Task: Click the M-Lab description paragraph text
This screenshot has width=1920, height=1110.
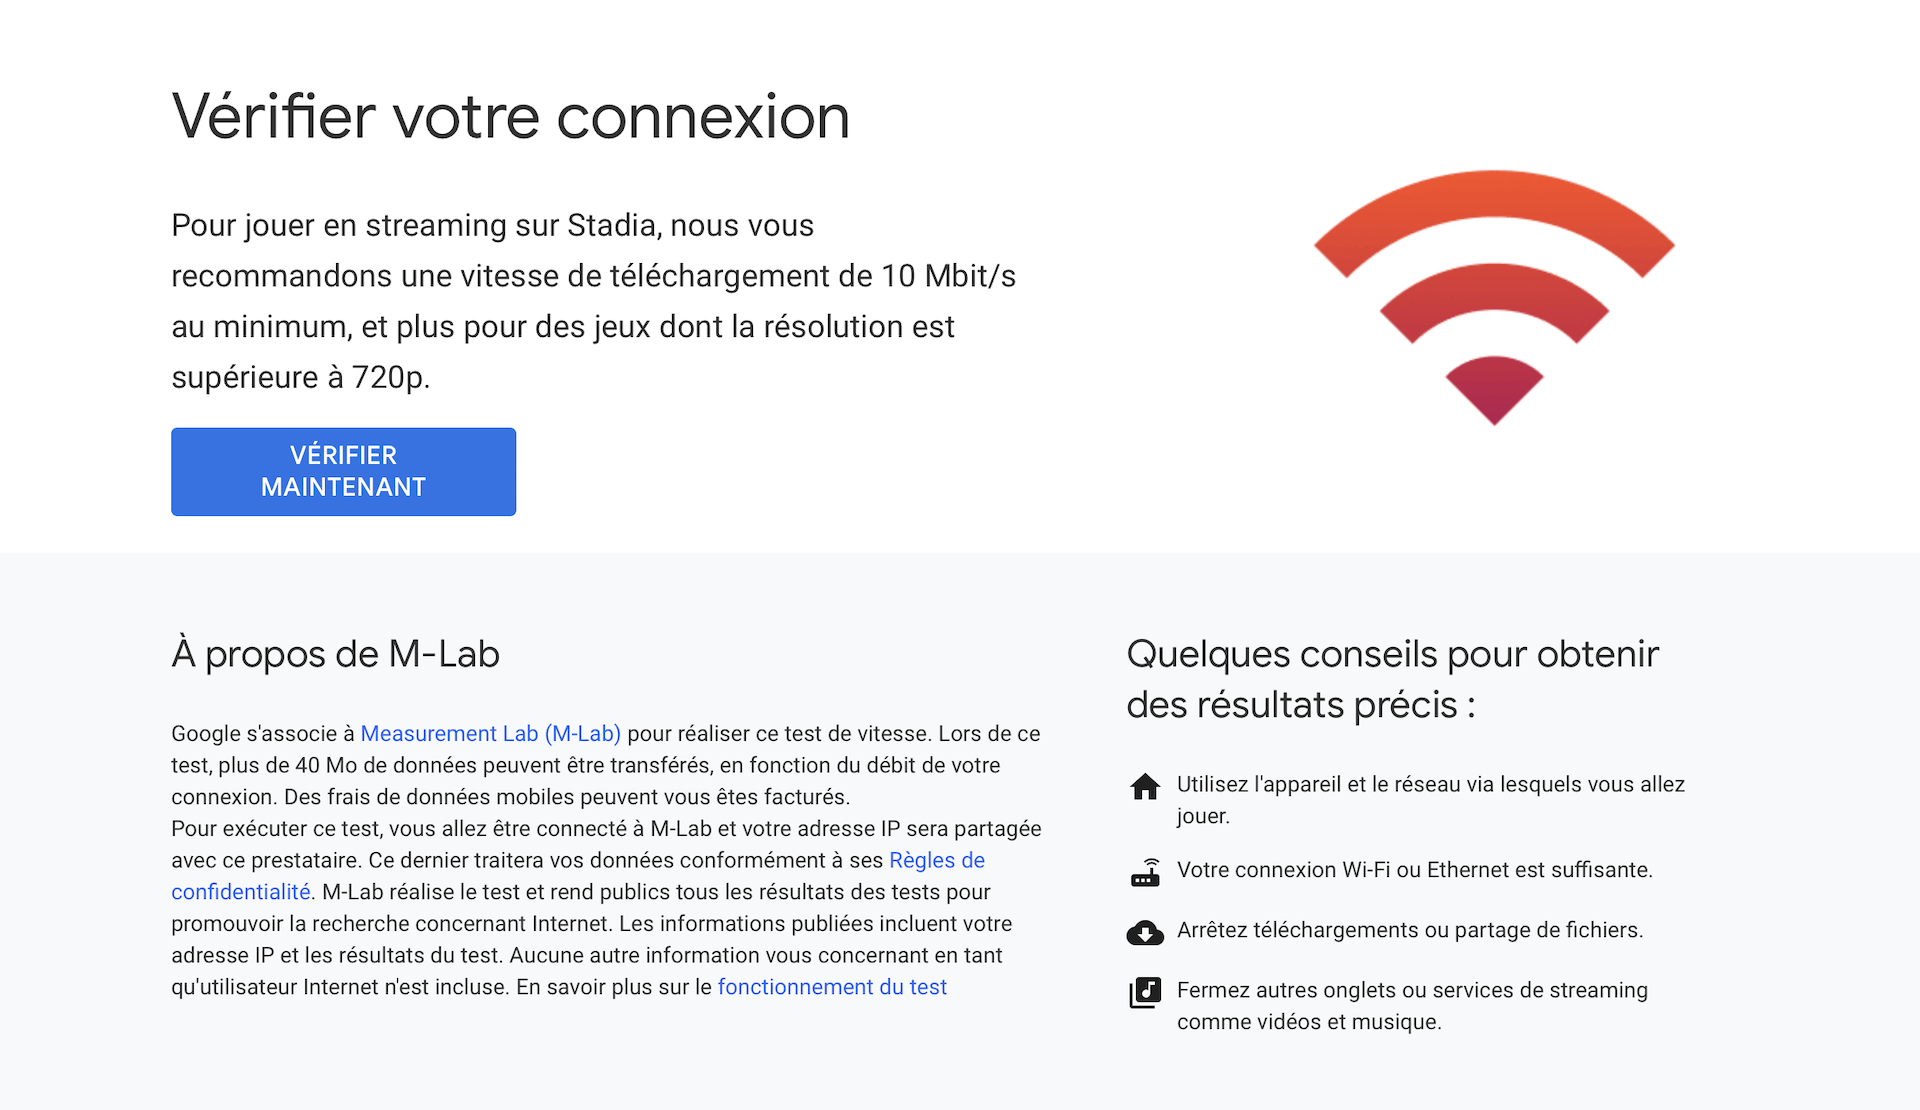Action: point(606,861)
